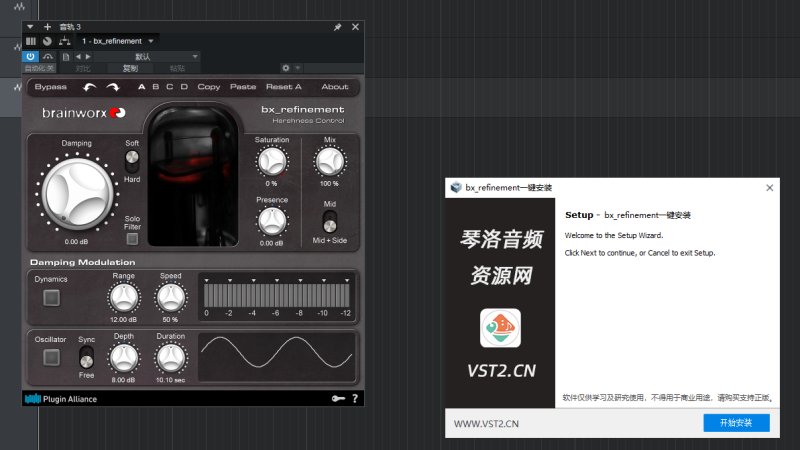Image resolution: width=800 pixels, height=450 pixels.
Task: Click the 对比 compare button
Action: pos(83,68)
